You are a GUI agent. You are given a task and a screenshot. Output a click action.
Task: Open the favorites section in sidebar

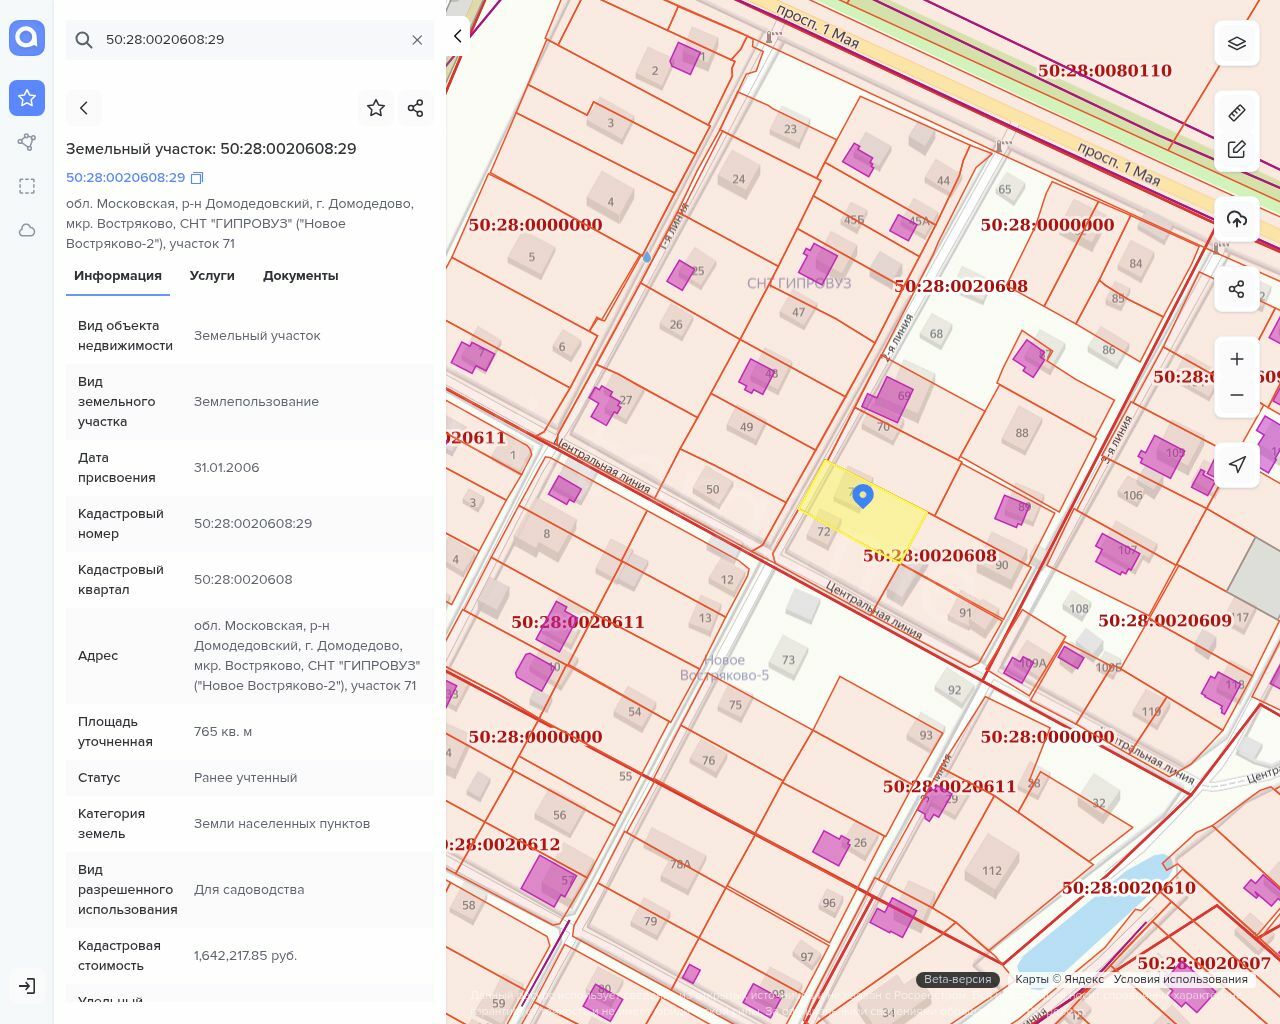point(27,98)
